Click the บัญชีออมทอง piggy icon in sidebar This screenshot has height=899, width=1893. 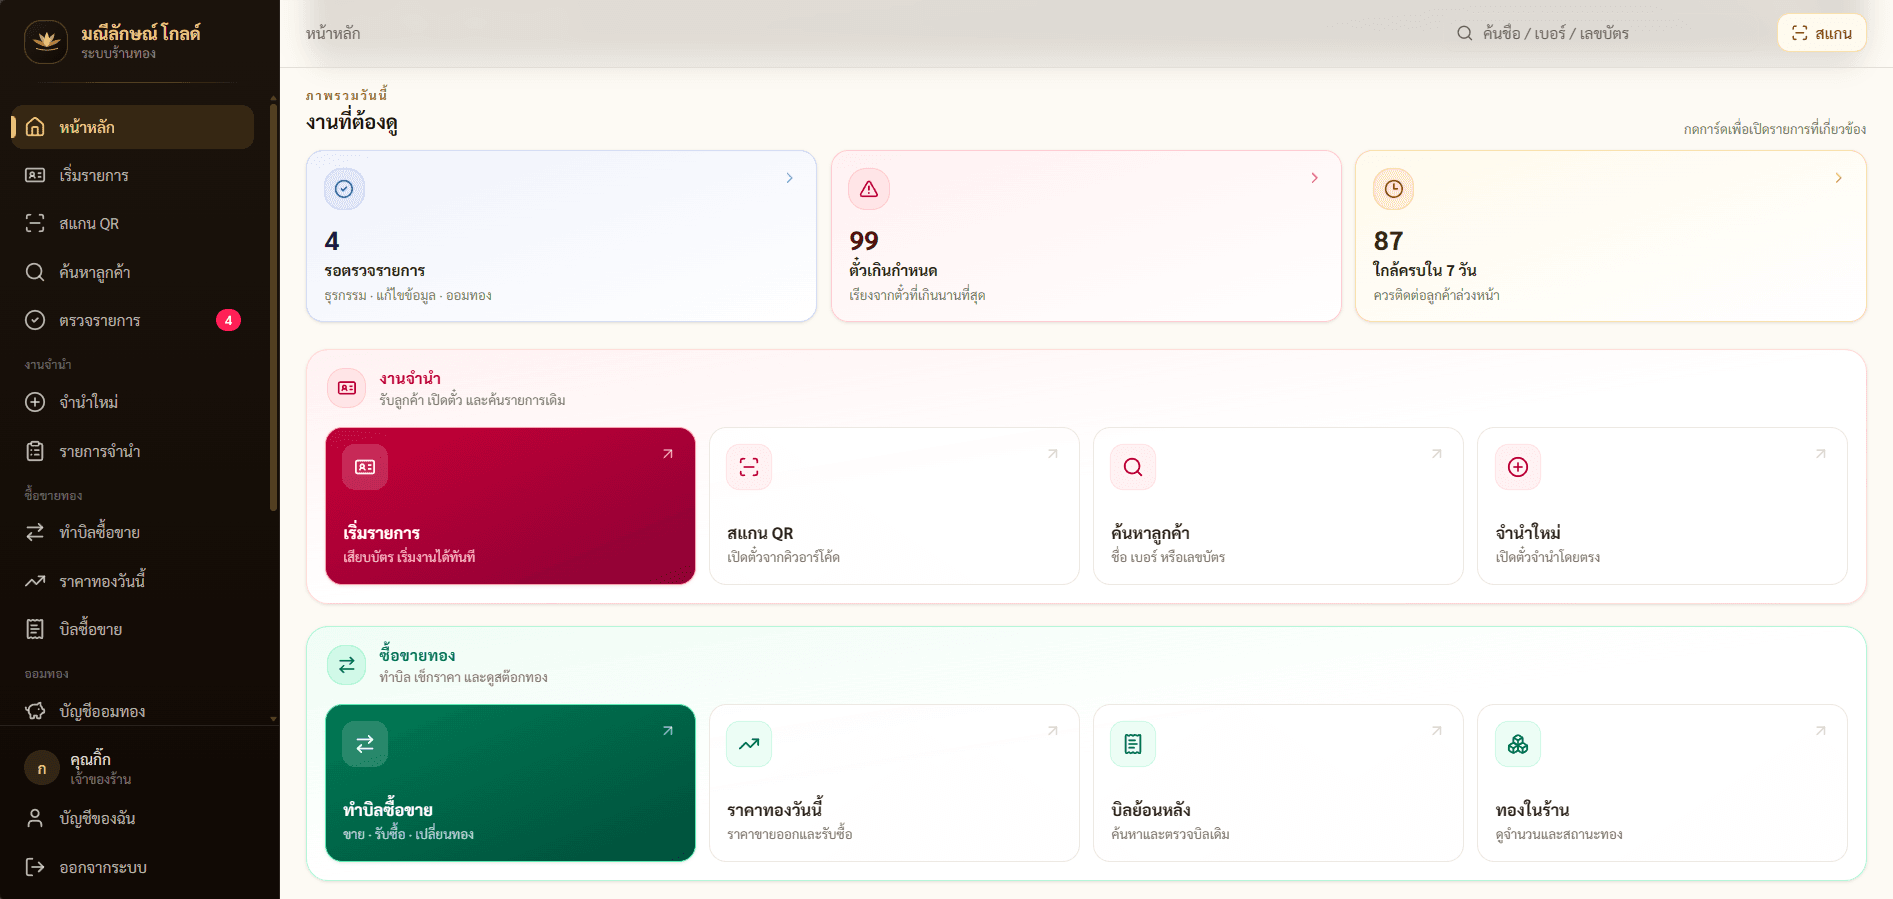coord(35,711)
